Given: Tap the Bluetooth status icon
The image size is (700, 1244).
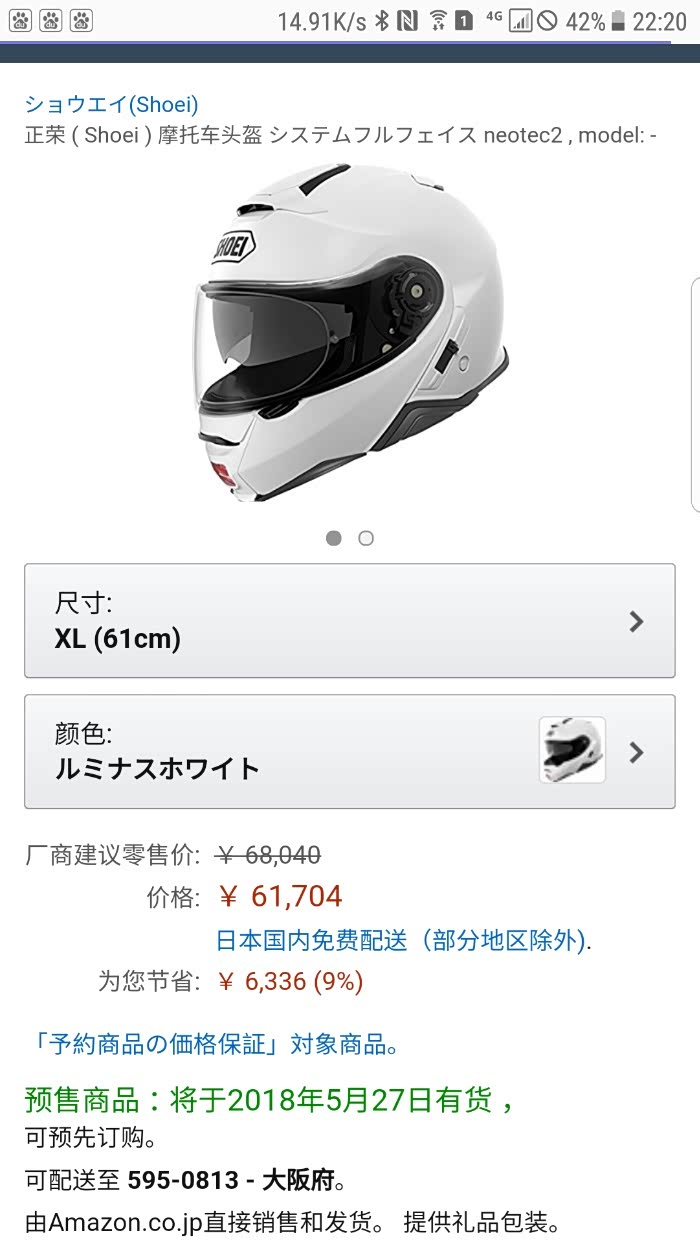Looking at the screenshot, I should [x=381, y=20].
